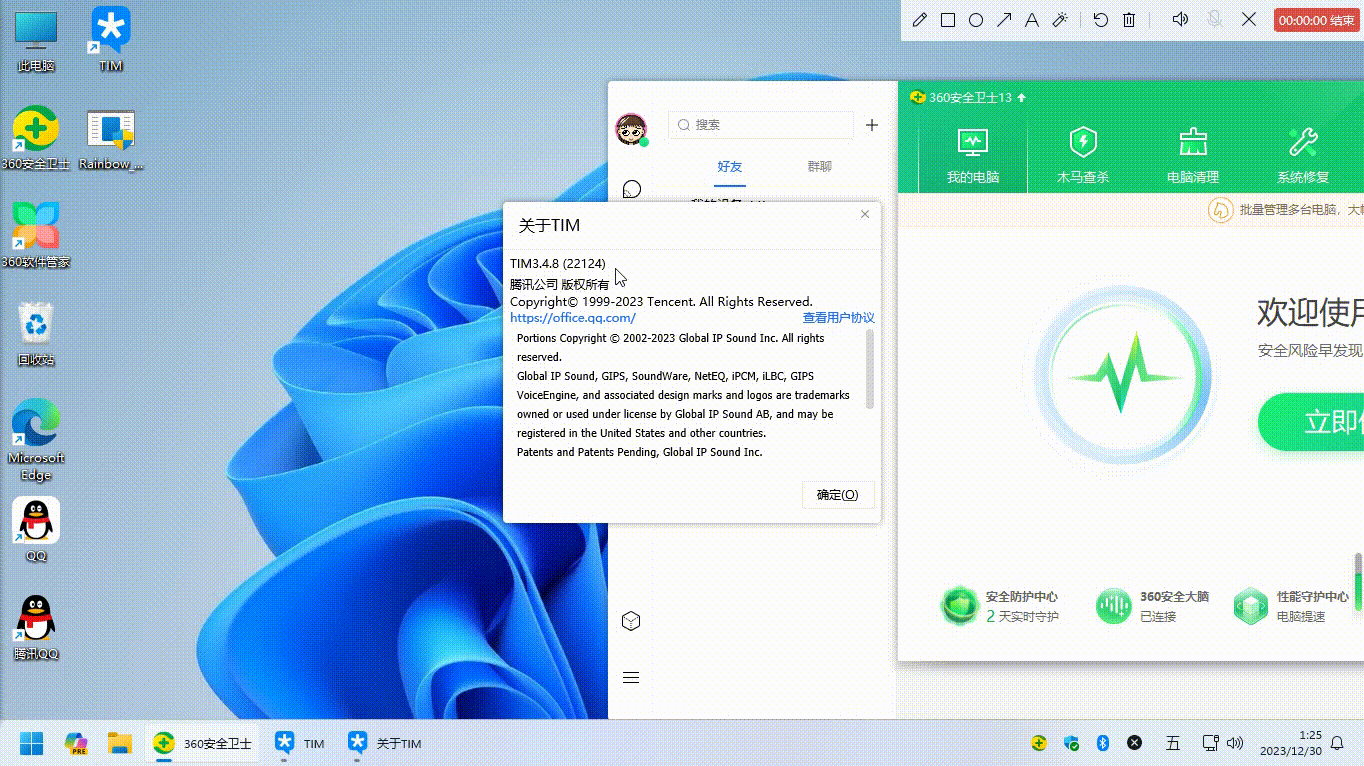Open File Explorer from the taskbar
The height and width of the screenshot is (766, 1364).
click(x=120, y=744)
